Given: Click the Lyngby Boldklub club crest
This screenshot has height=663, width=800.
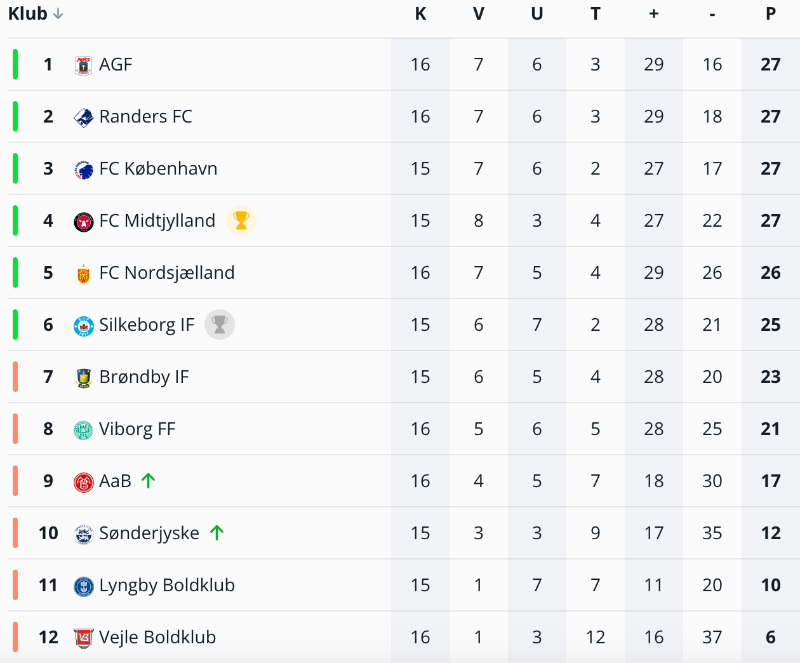Looking at the screenshot, I should coord(84,586).
